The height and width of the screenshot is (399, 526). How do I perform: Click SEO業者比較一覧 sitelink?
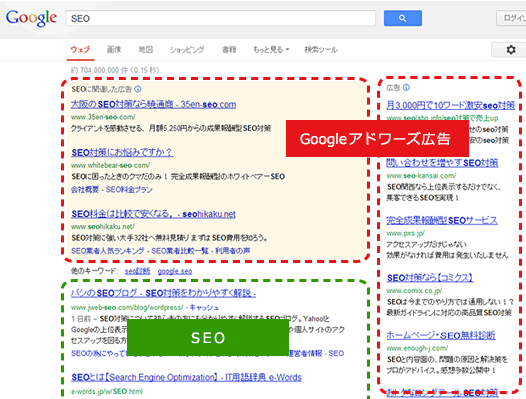[180, 251]
